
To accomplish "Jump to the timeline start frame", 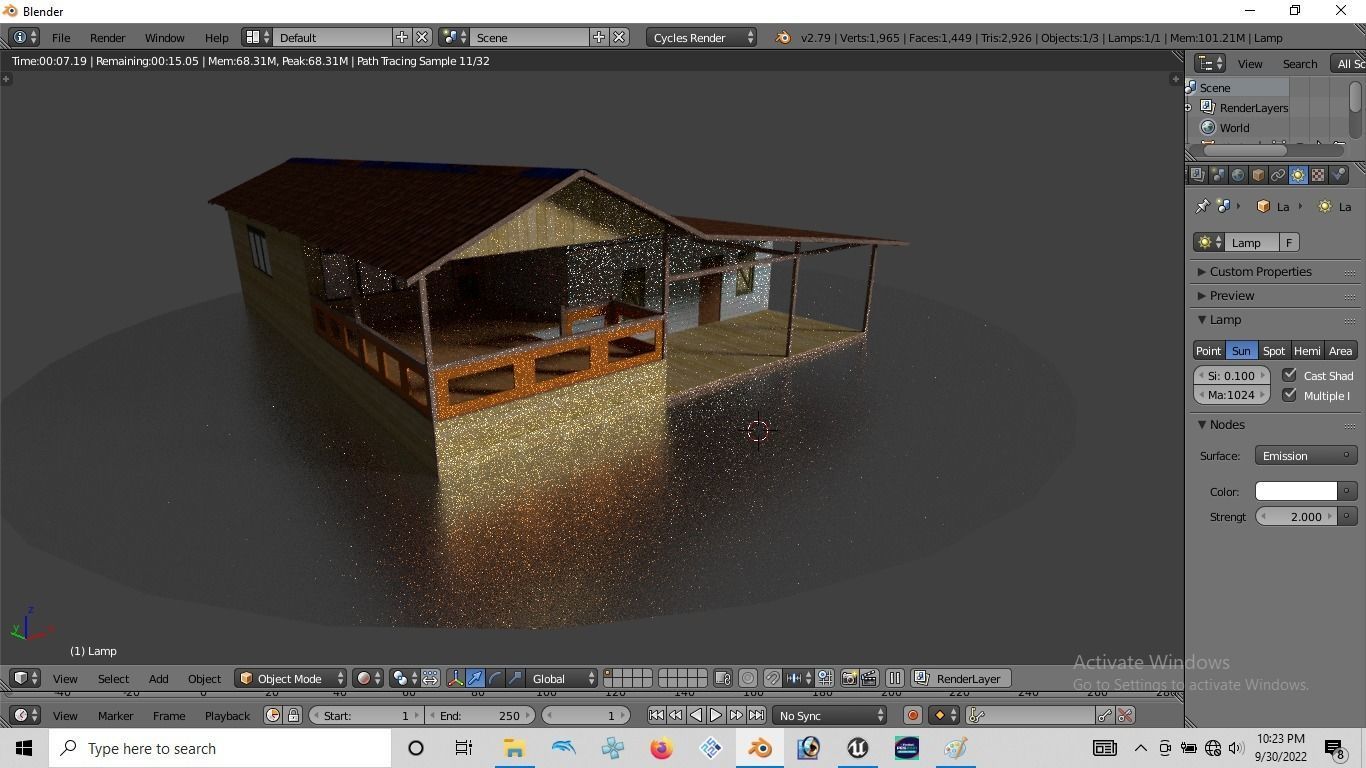I will click(656, 715).
